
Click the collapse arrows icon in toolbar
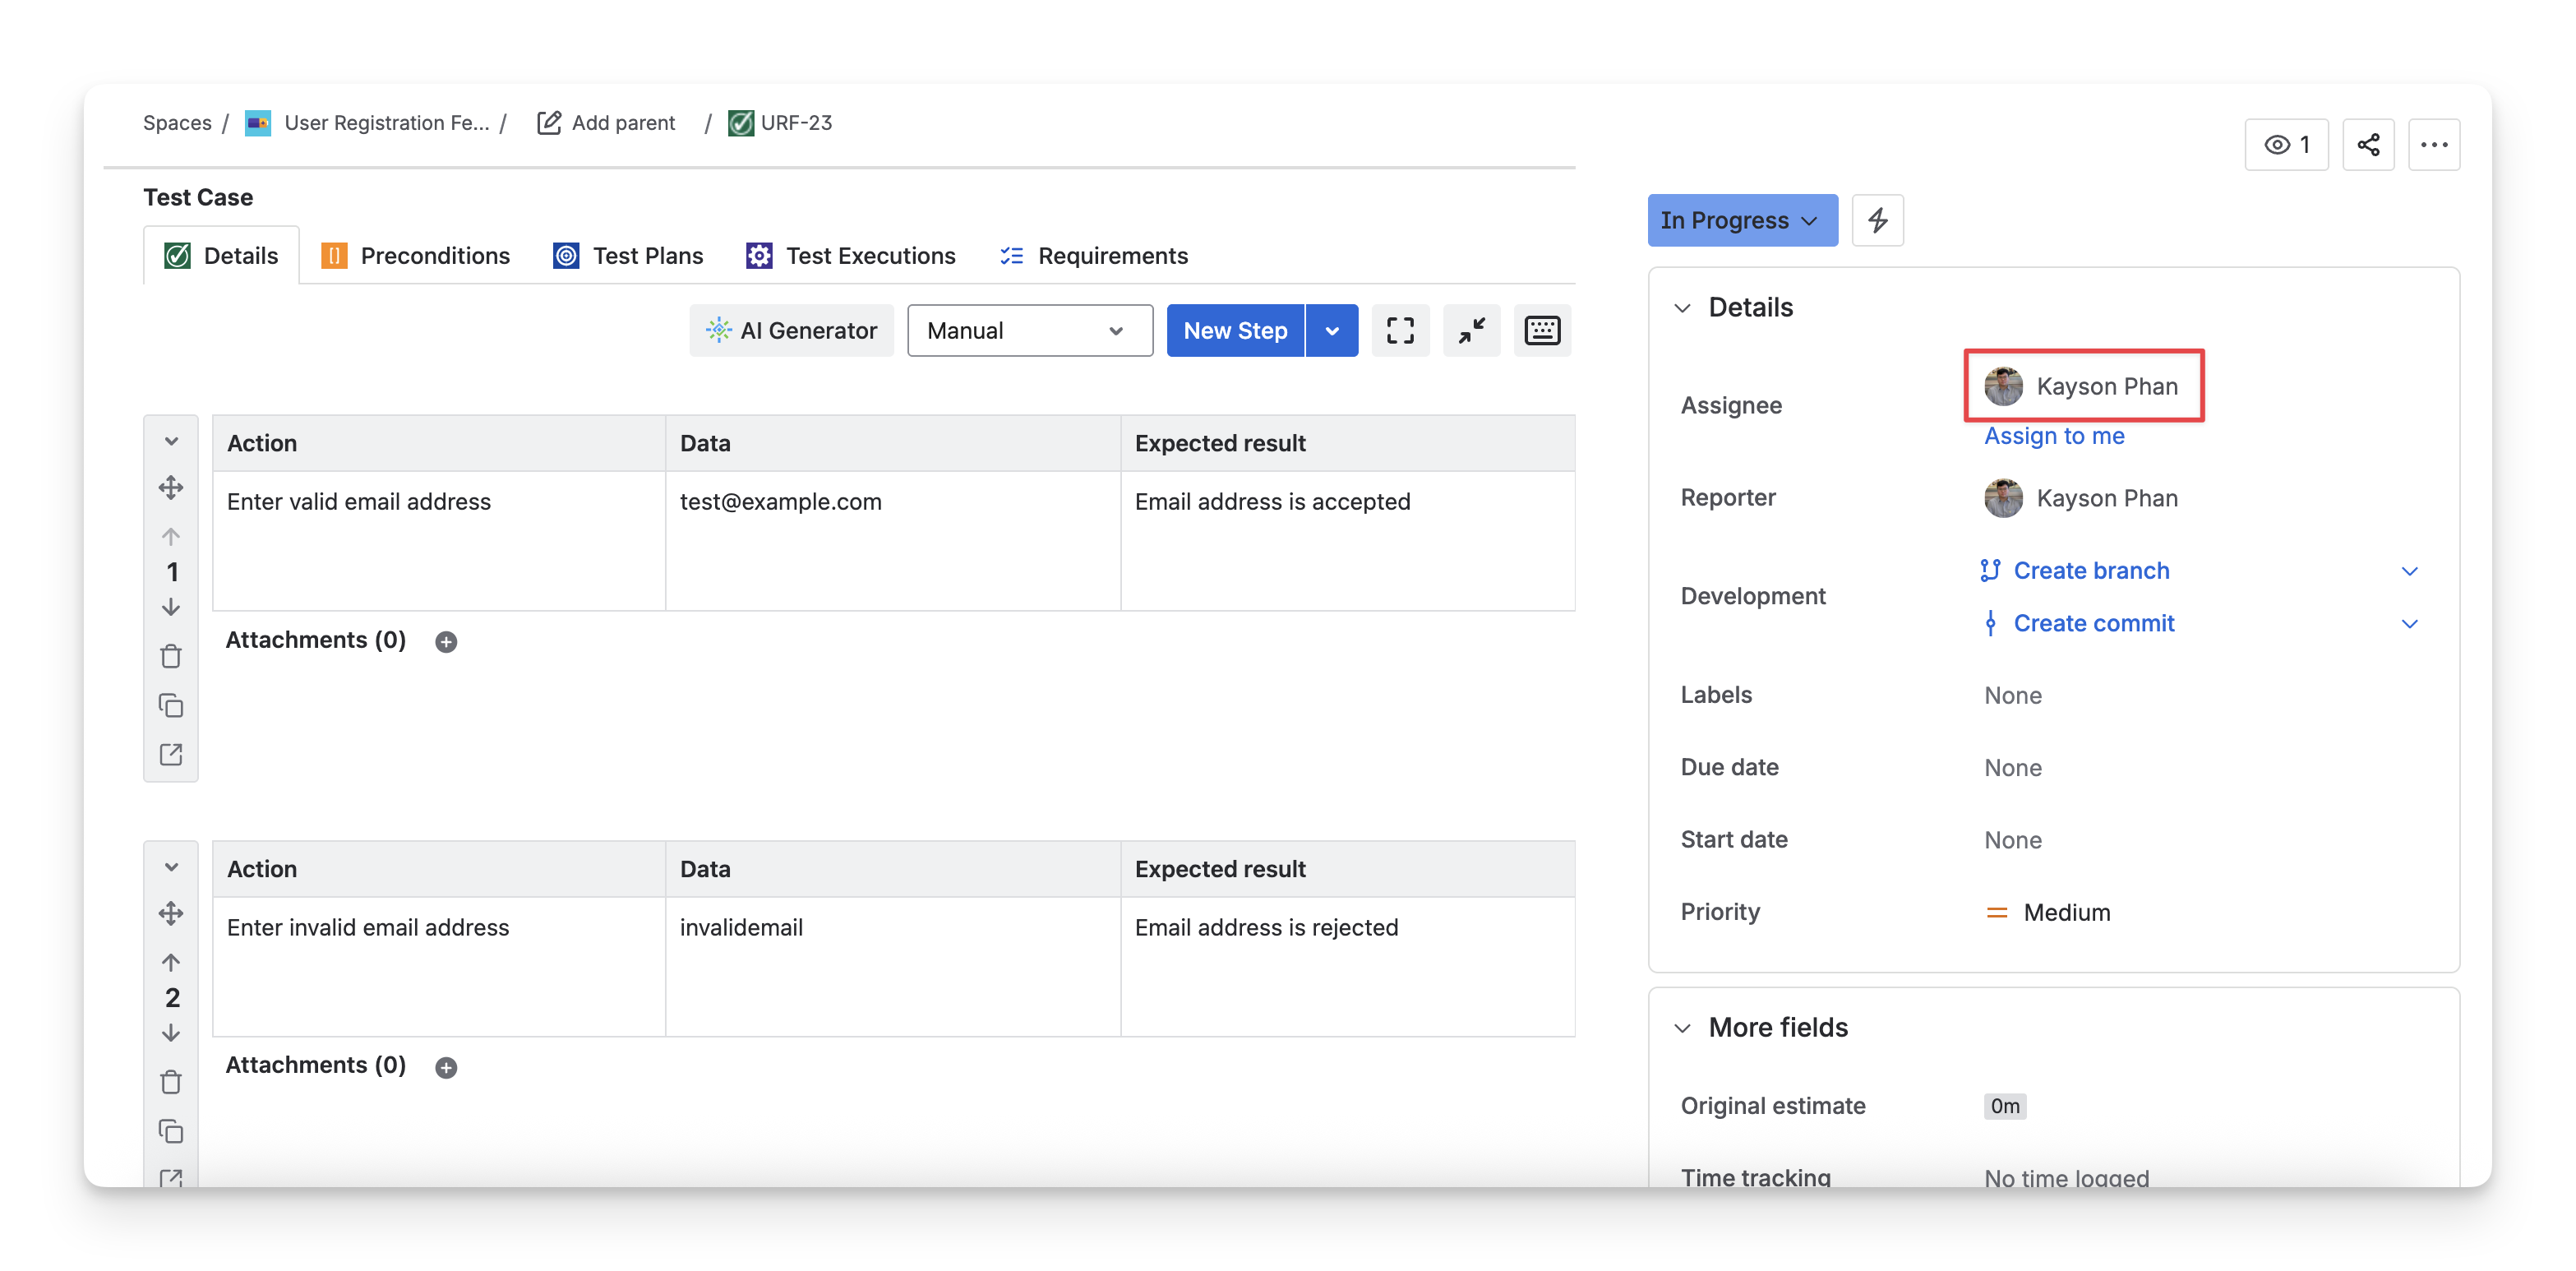tap(1471, 331)
